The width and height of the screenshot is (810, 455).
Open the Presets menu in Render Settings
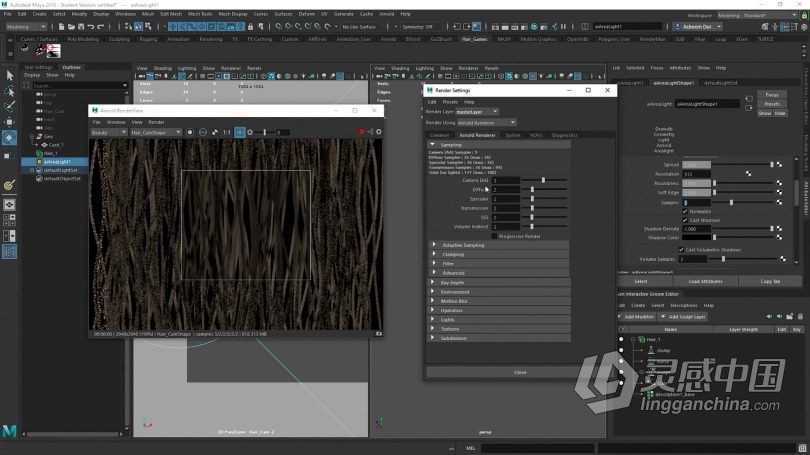point(450,102)
